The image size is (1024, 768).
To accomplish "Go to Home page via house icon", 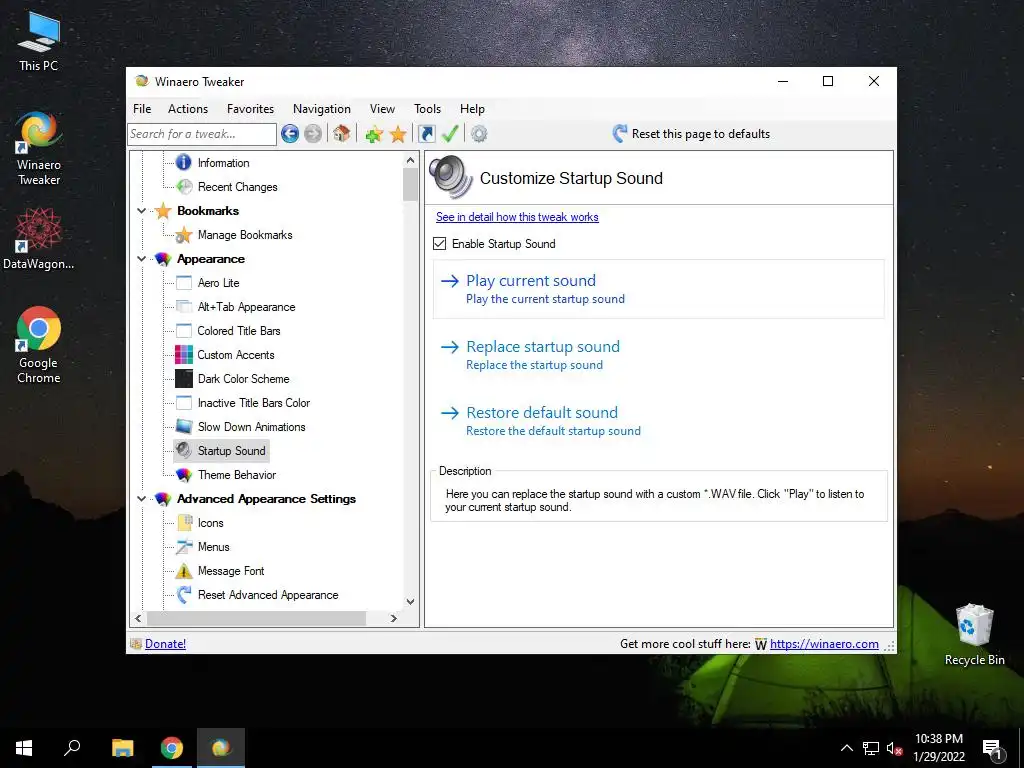I will click(342, 134).
